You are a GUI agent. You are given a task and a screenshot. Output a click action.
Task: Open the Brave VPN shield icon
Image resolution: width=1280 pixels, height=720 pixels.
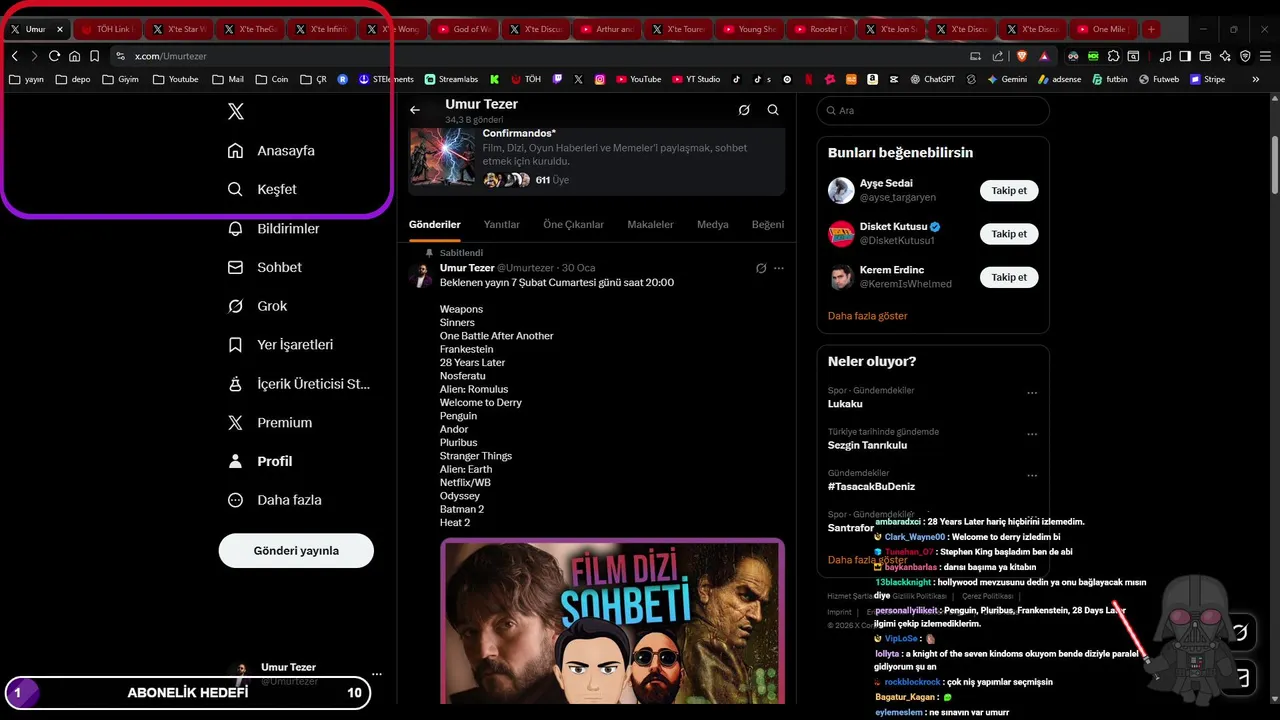1245,56
